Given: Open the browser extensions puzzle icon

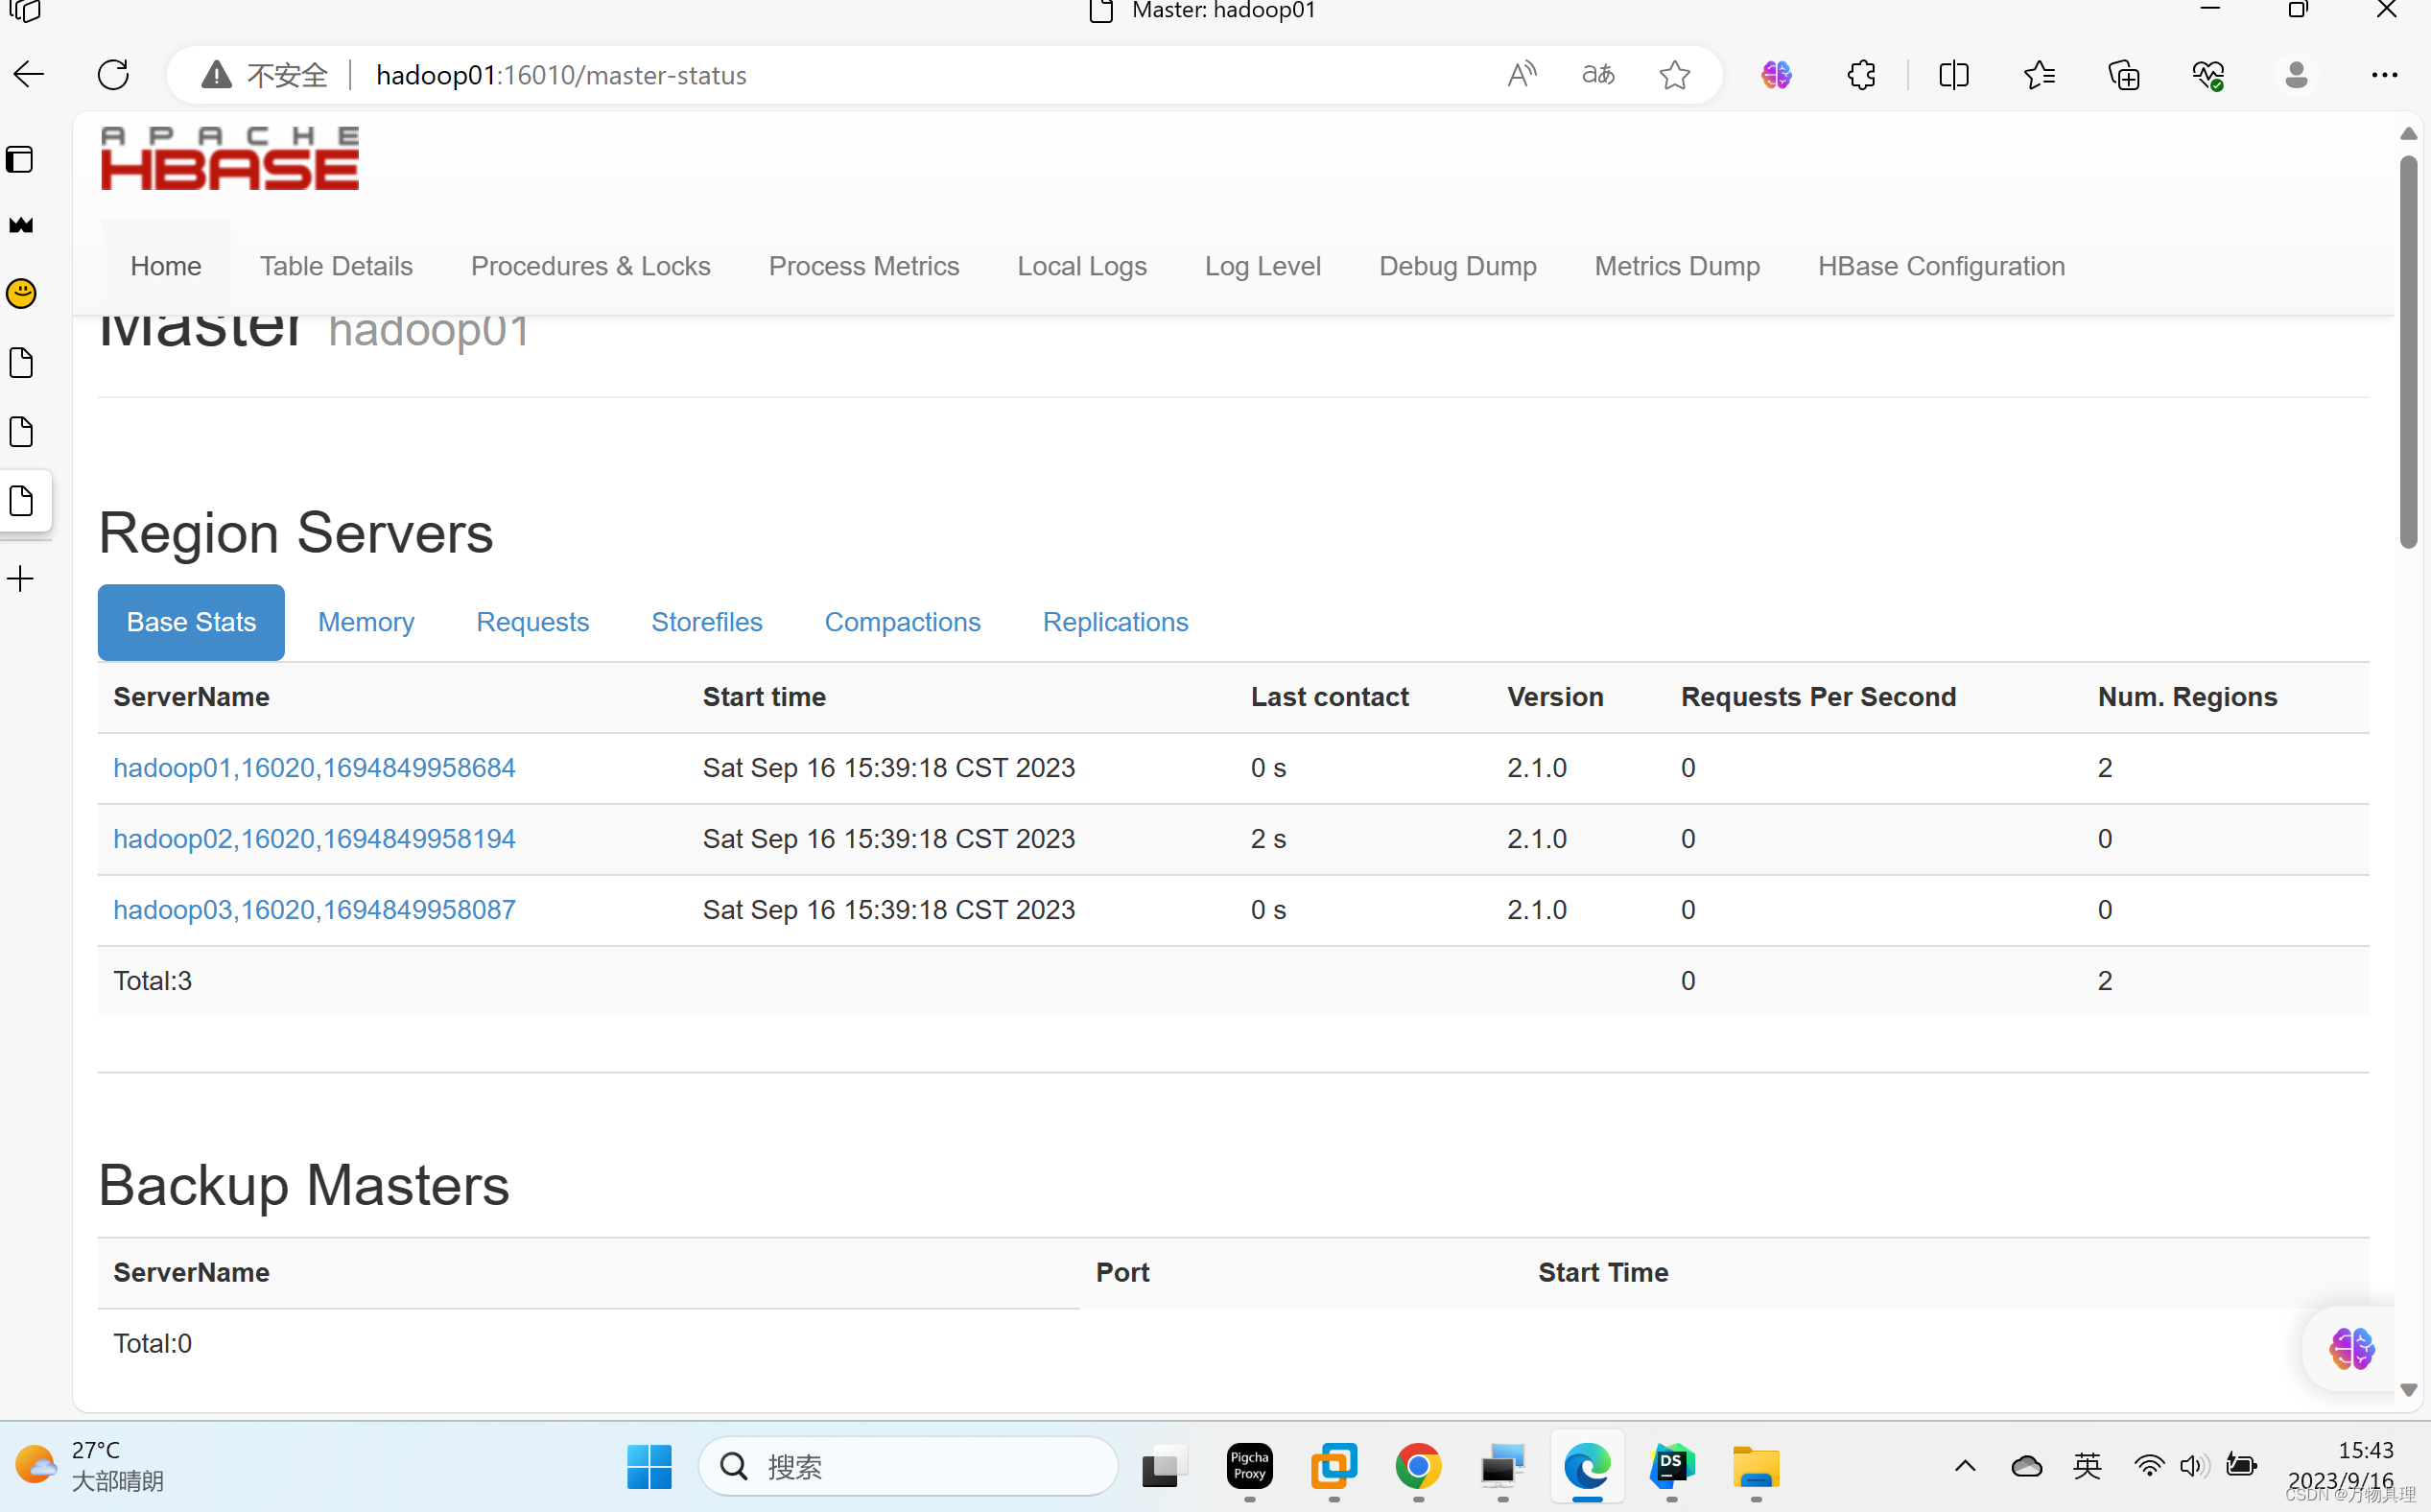Looking at the screenshot, I should [x=1861, y=74].
